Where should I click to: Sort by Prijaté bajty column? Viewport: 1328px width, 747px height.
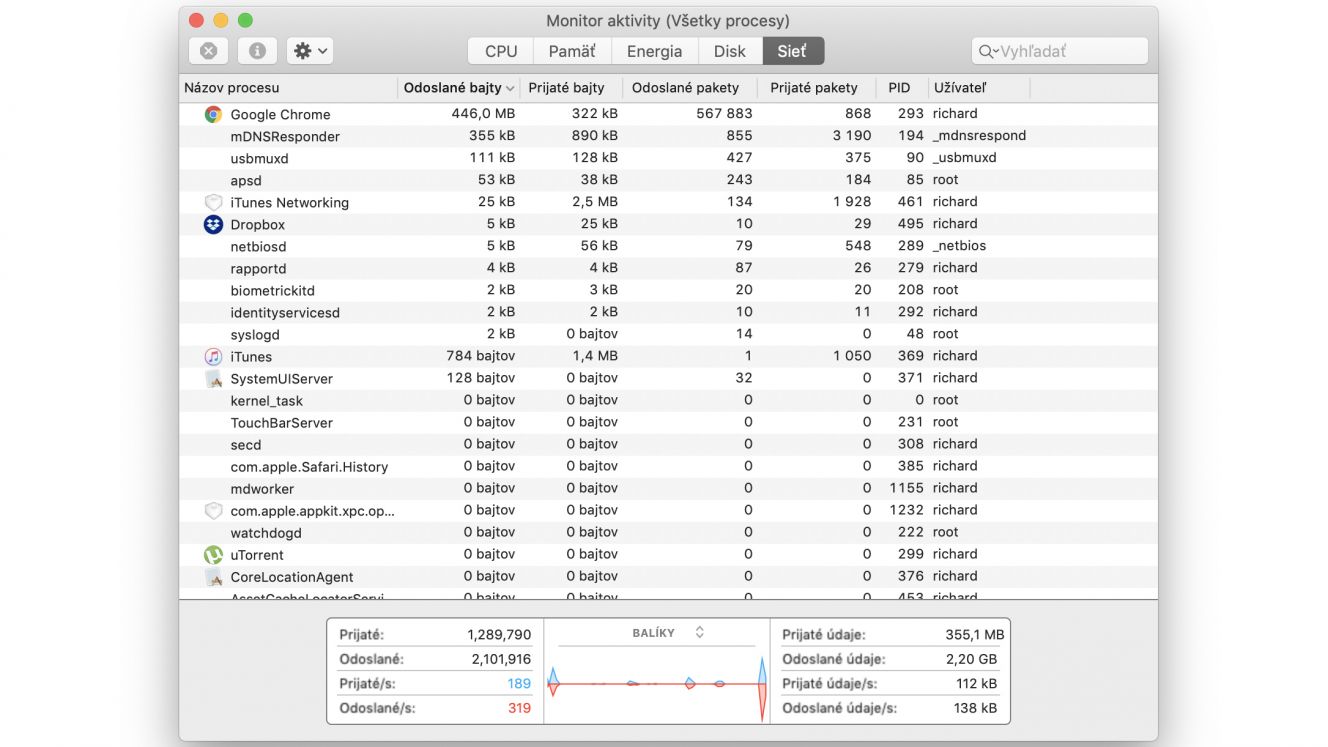(571, 88)
